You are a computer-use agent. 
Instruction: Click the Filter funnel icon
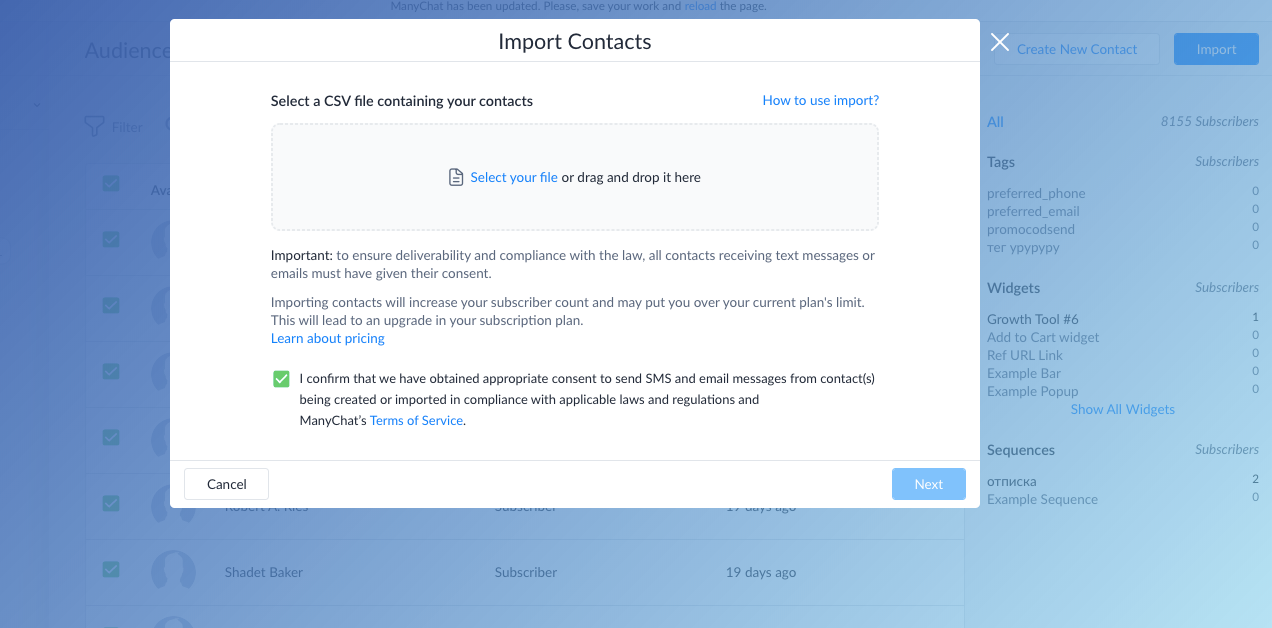[94, 126]
